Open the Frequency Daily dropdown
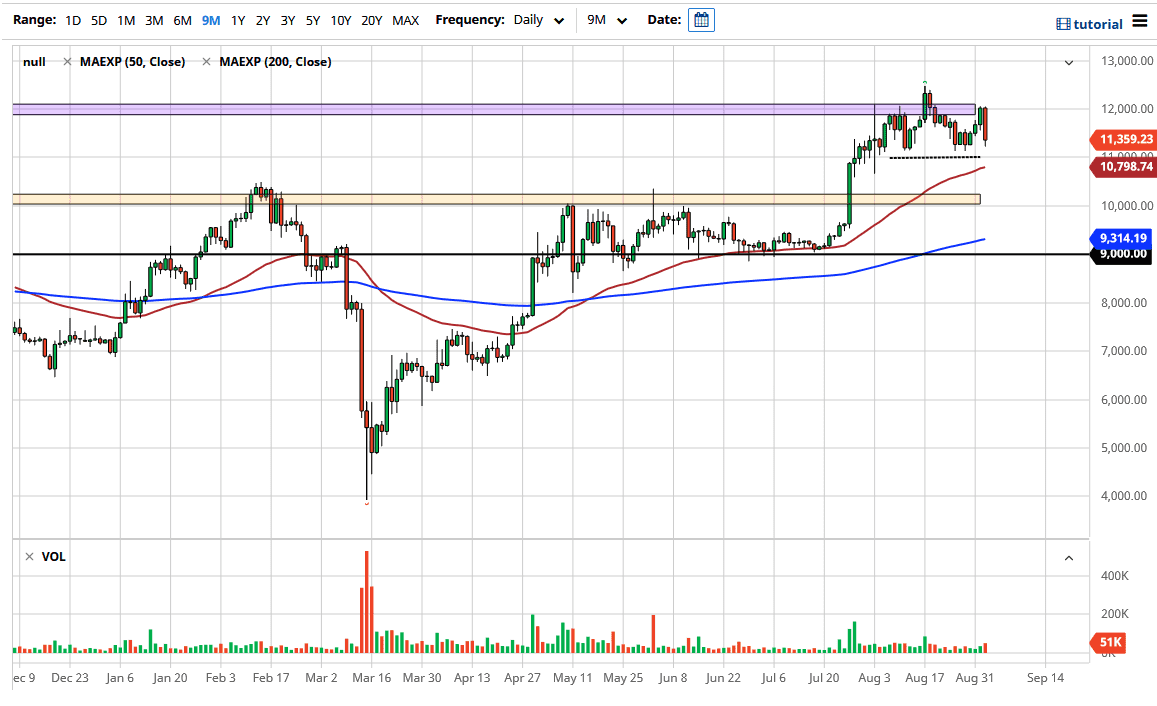This screenshot has width=1157, height=706. click(x=538, y=19)
